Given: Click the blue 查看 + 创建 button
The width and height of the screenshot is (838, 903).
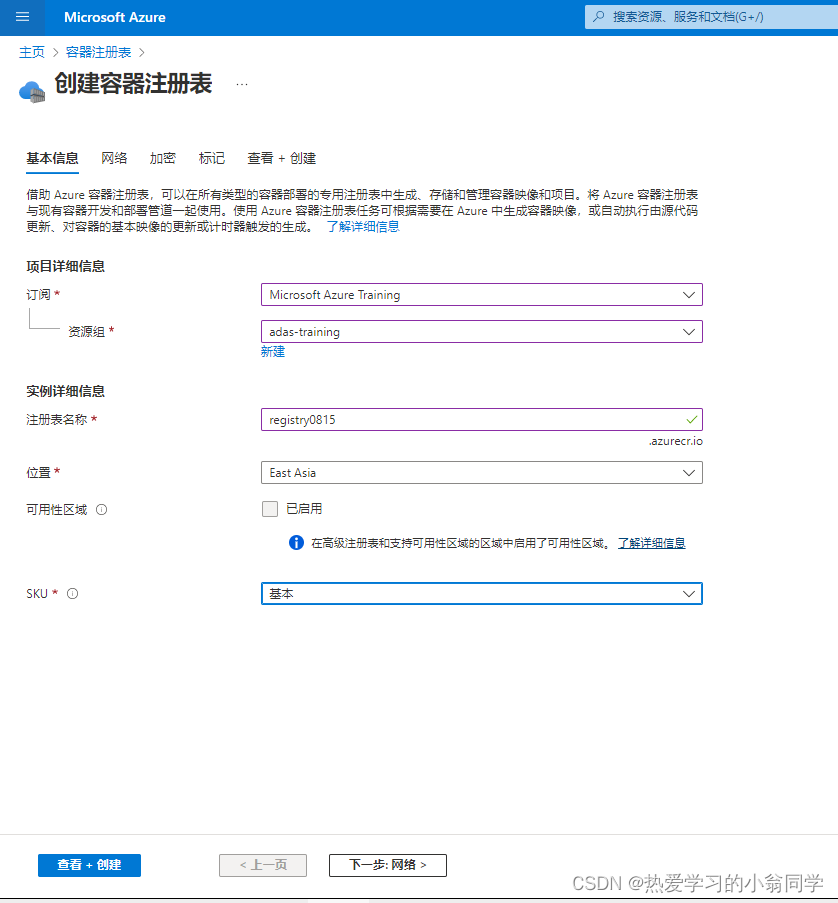Looking at the screenshot, I should coord(89,865).
